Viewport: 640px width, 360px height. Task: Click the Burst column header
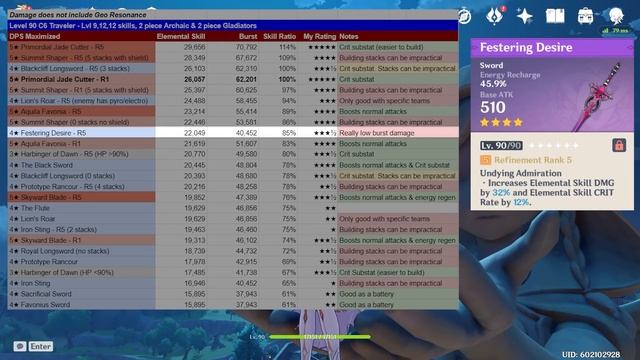tap(248, 36)
